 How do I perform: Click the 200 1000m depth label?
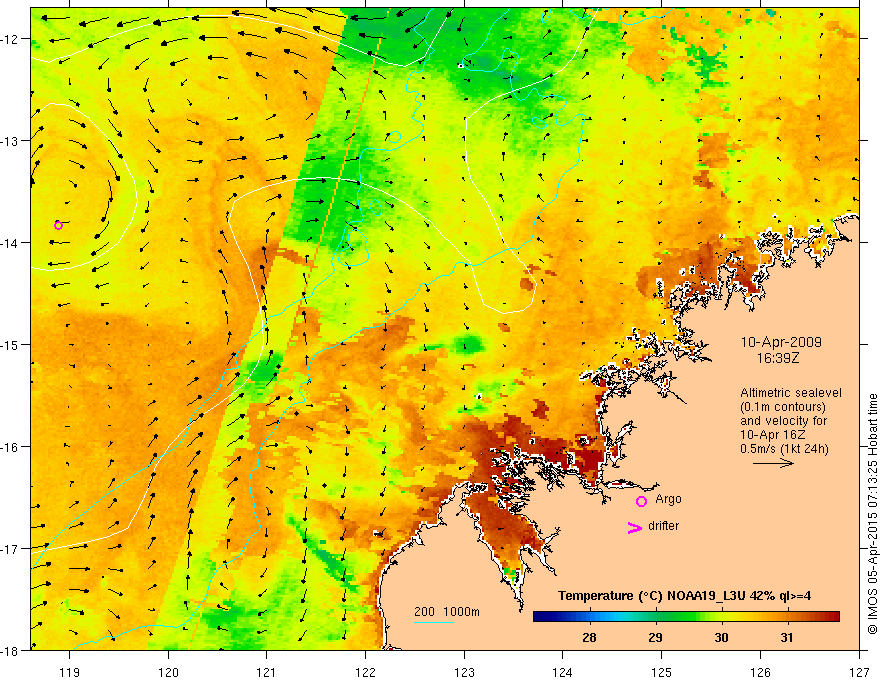447,612
